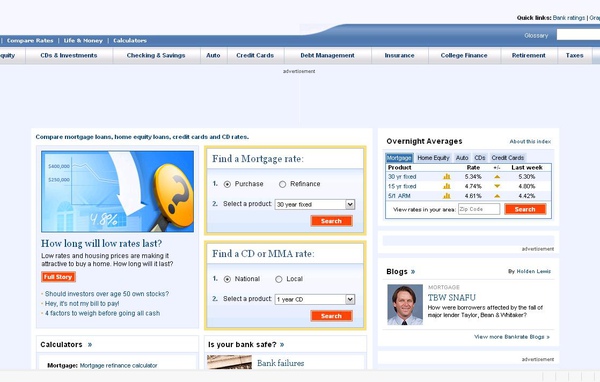The image size is (600, 382).
Task: Click the search box next to Glossary
Action: click(x=578, y=35)
